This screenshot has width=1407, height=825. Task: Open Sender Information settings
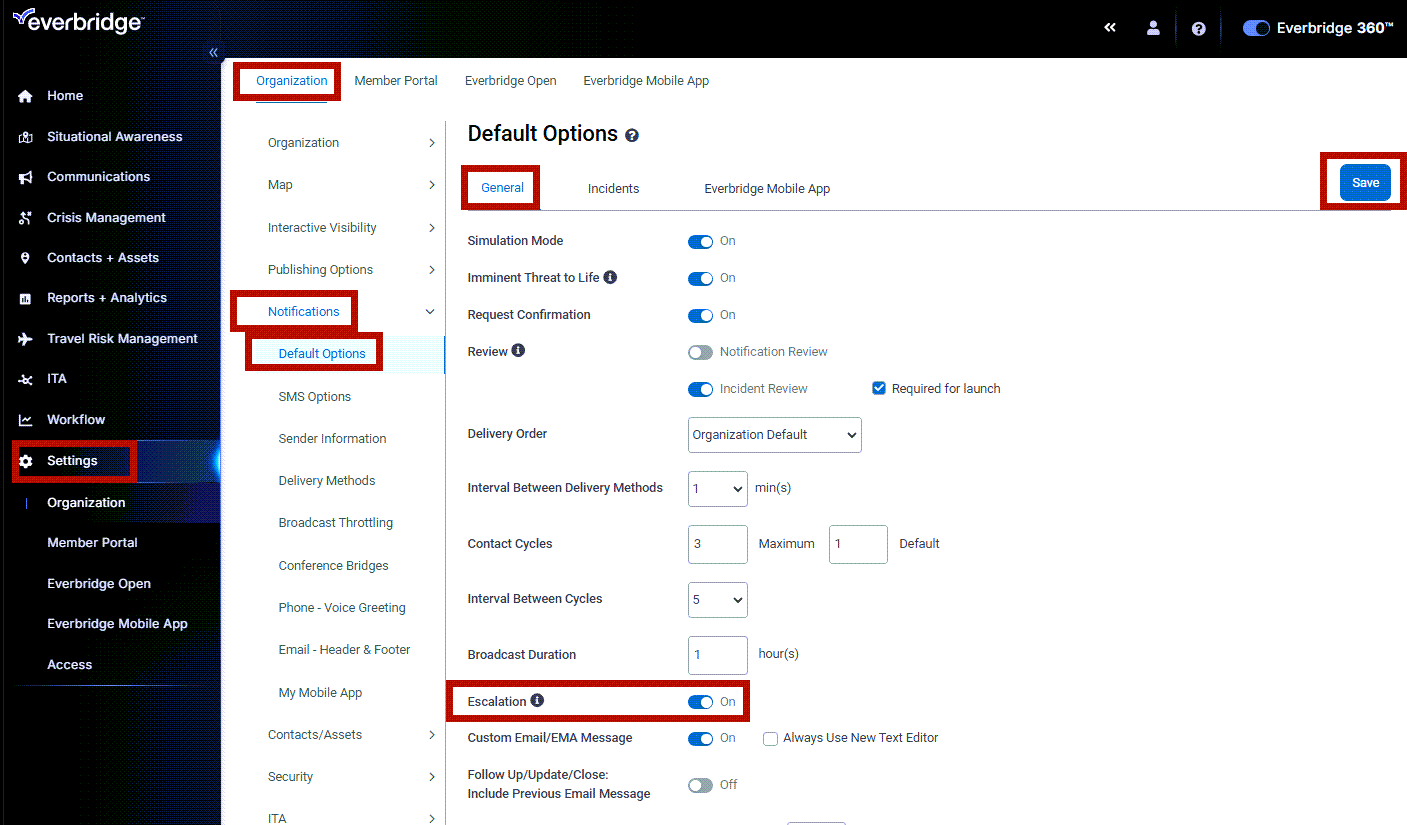(x=332, y=439)
